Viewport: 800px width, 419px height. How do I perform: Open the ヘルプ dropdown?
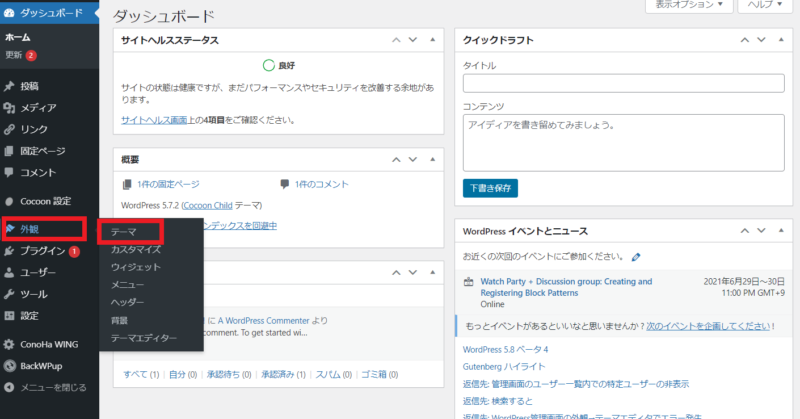click(765, 5)
